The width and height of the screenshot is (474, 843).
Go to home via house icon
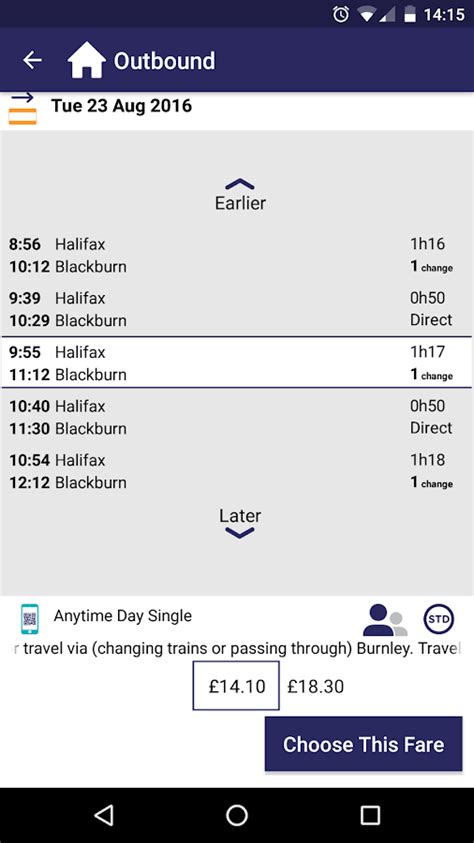coord(87,60)
